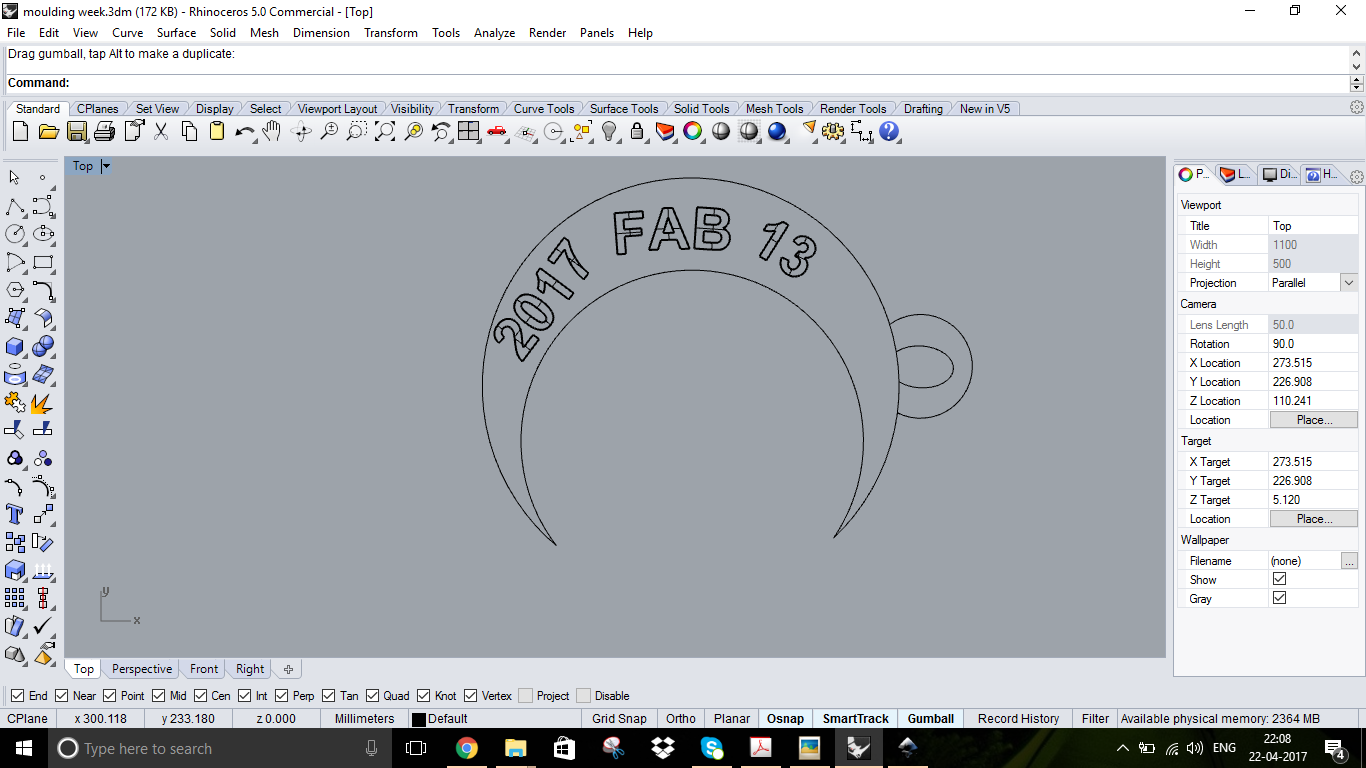The height and width of the screenshot is (768, 1366).
Task: Select the Pan view hand tool
Action: pyautogui.click(x=272, y=131)
